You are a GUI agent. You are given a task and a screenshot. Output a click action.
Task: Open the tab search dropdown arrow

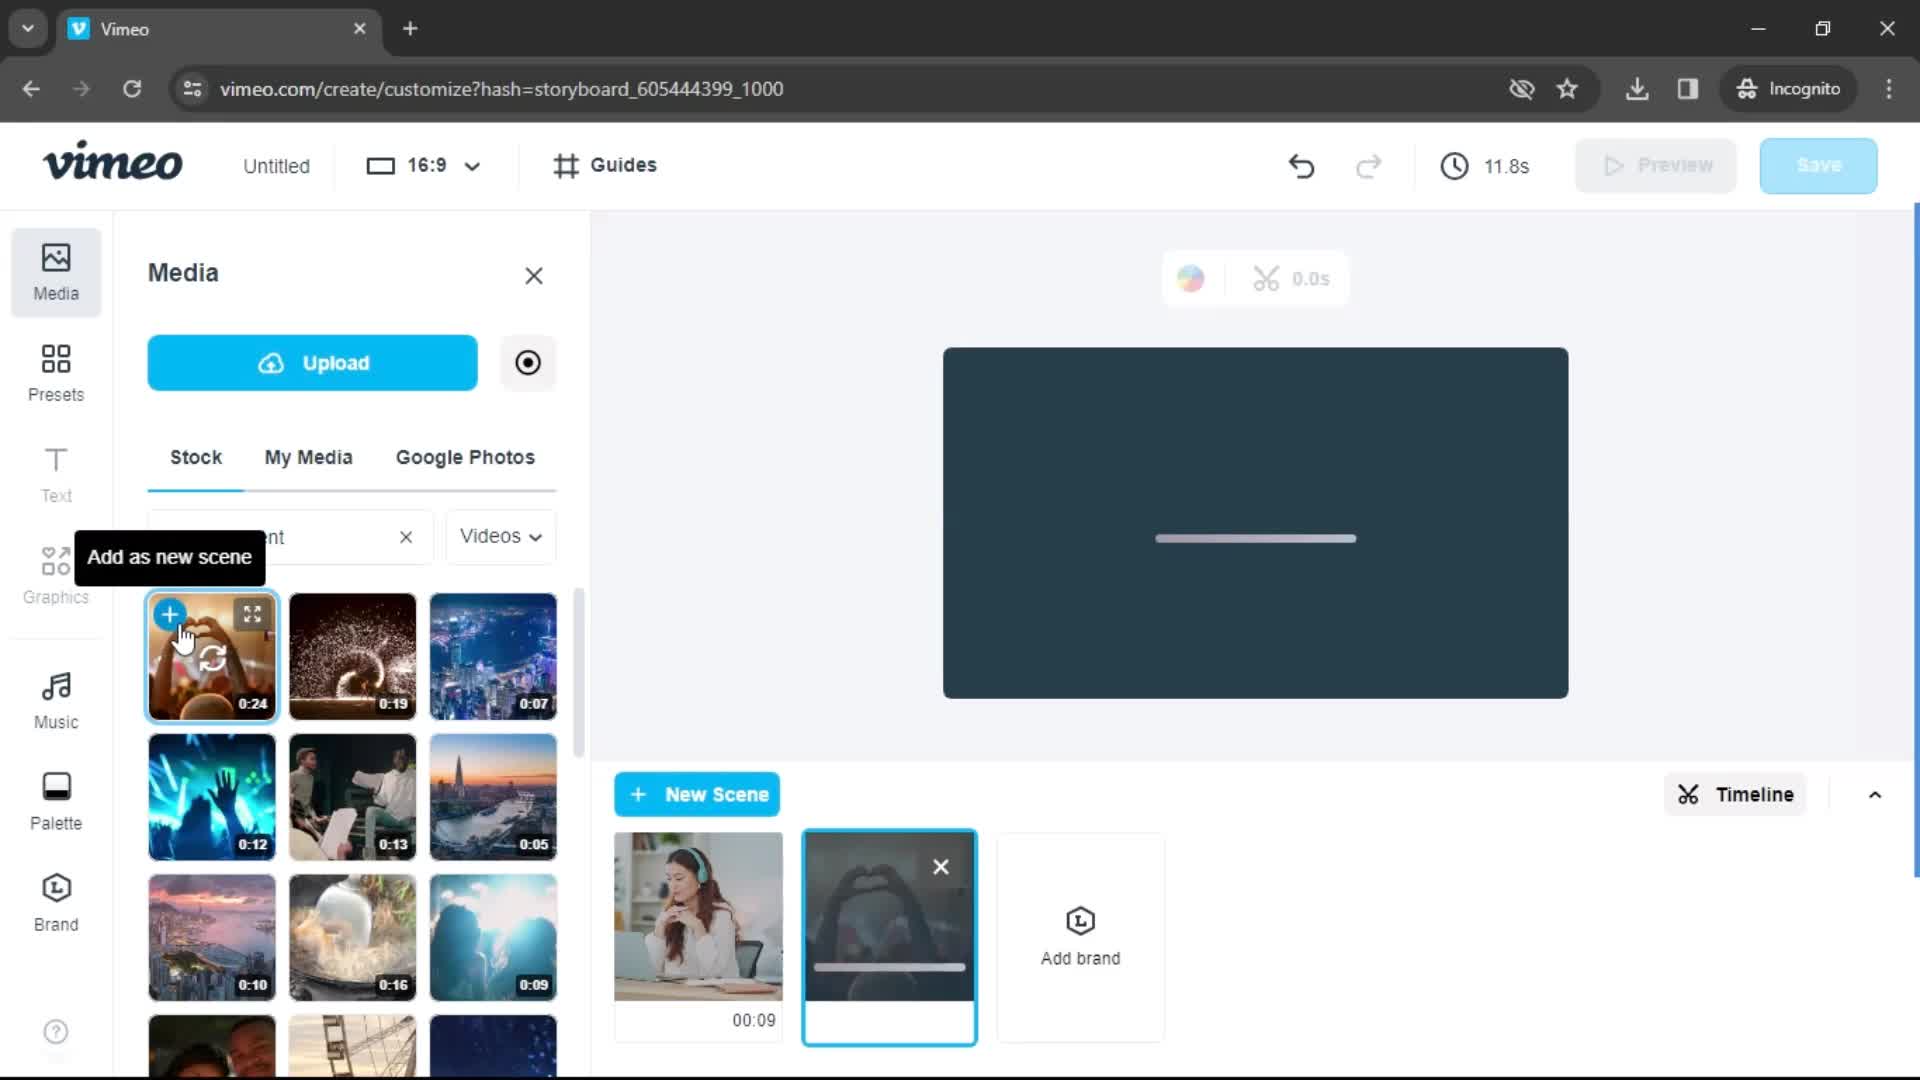tap(28, 29)
